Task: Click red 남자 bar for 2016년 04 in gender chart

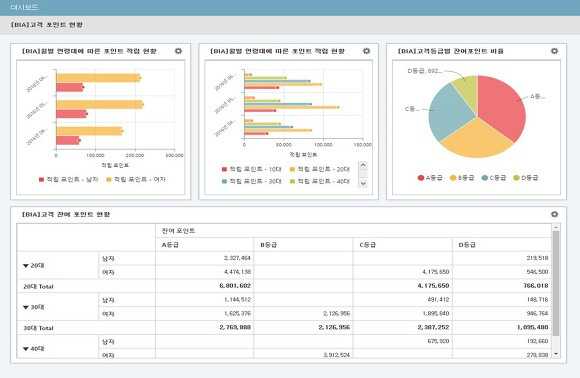Action: coord(68,140)
